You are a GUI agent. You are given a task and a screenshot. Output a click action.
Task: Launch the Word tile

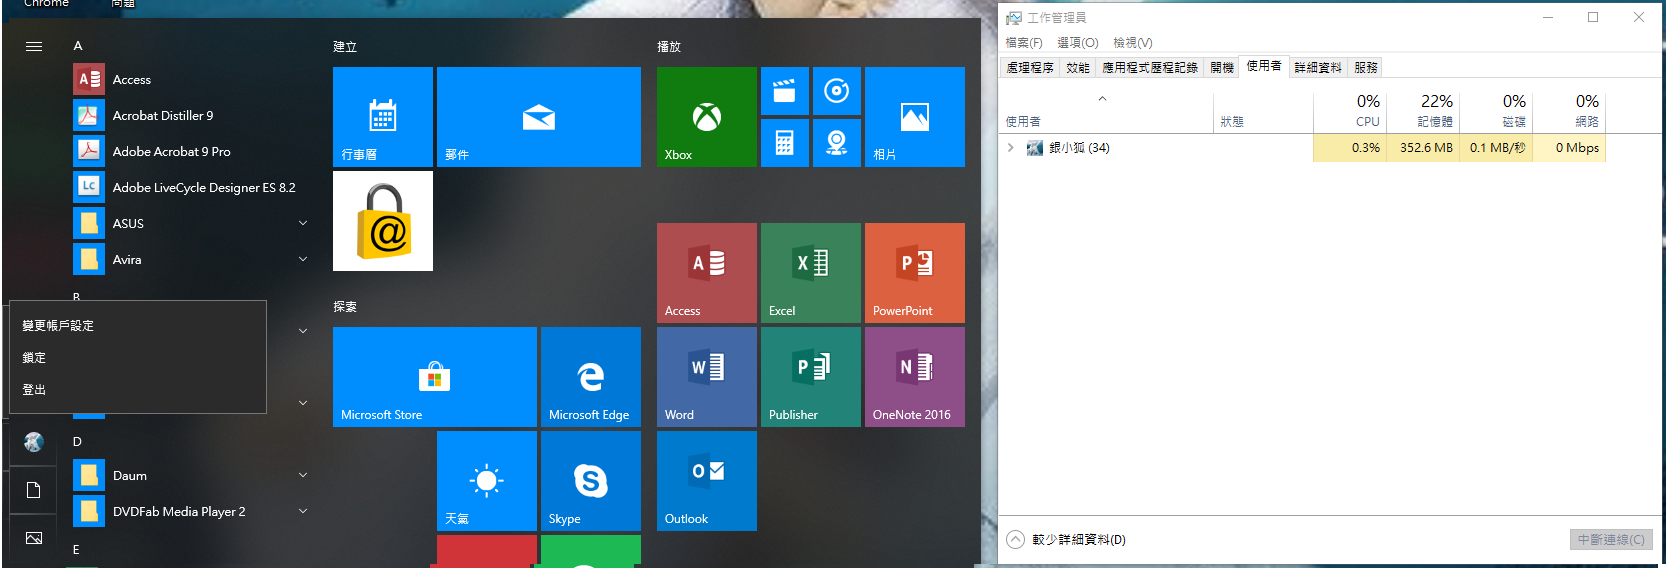tap(707, 377)
